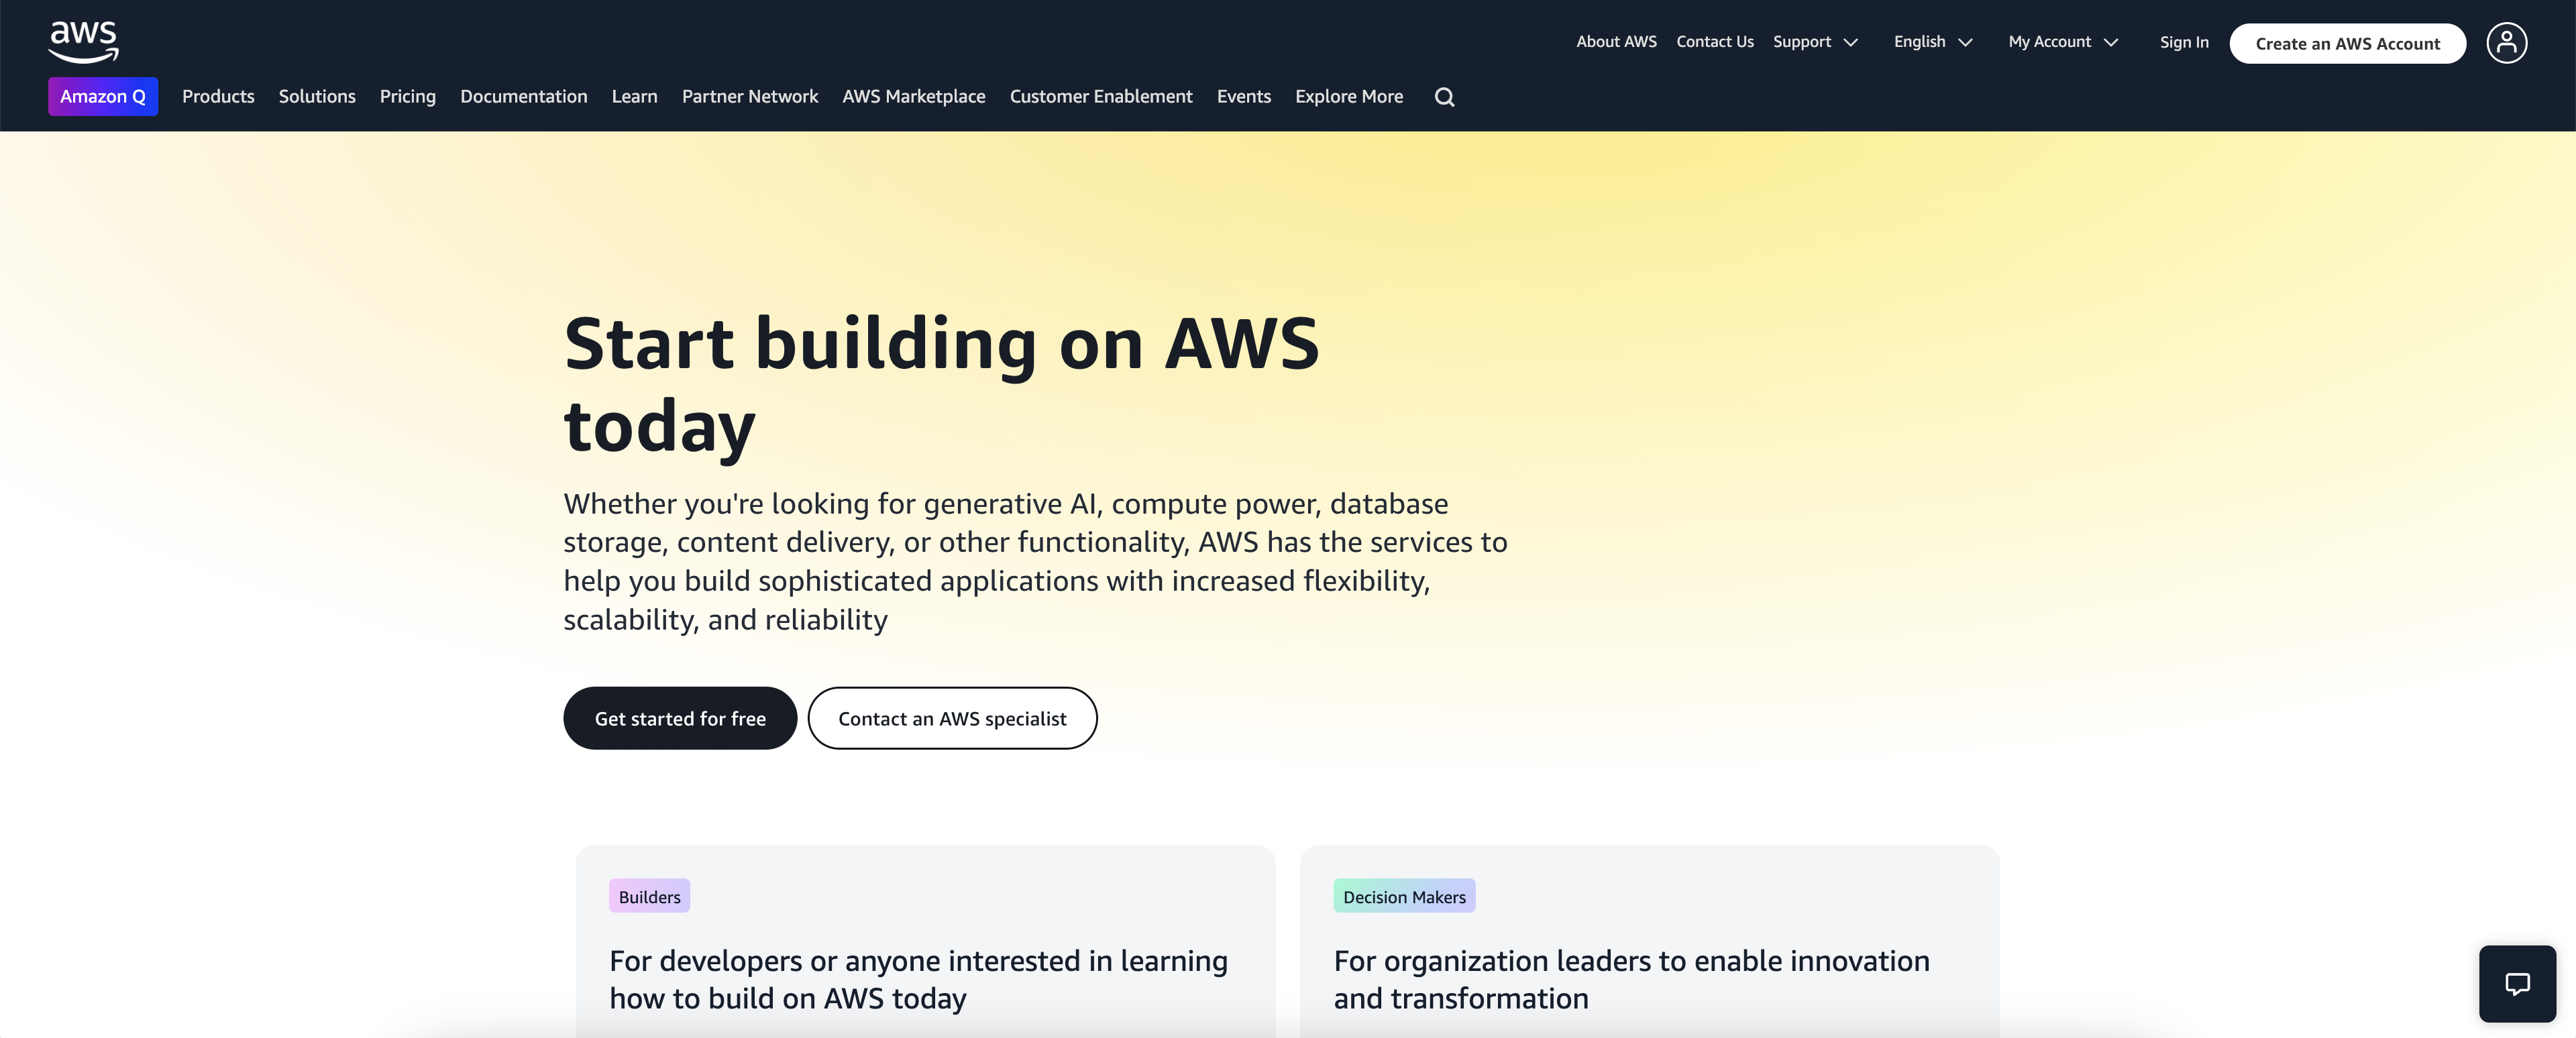Open the Documentation nav item
Screen dimensions: 2576x1038
(524, 97)
